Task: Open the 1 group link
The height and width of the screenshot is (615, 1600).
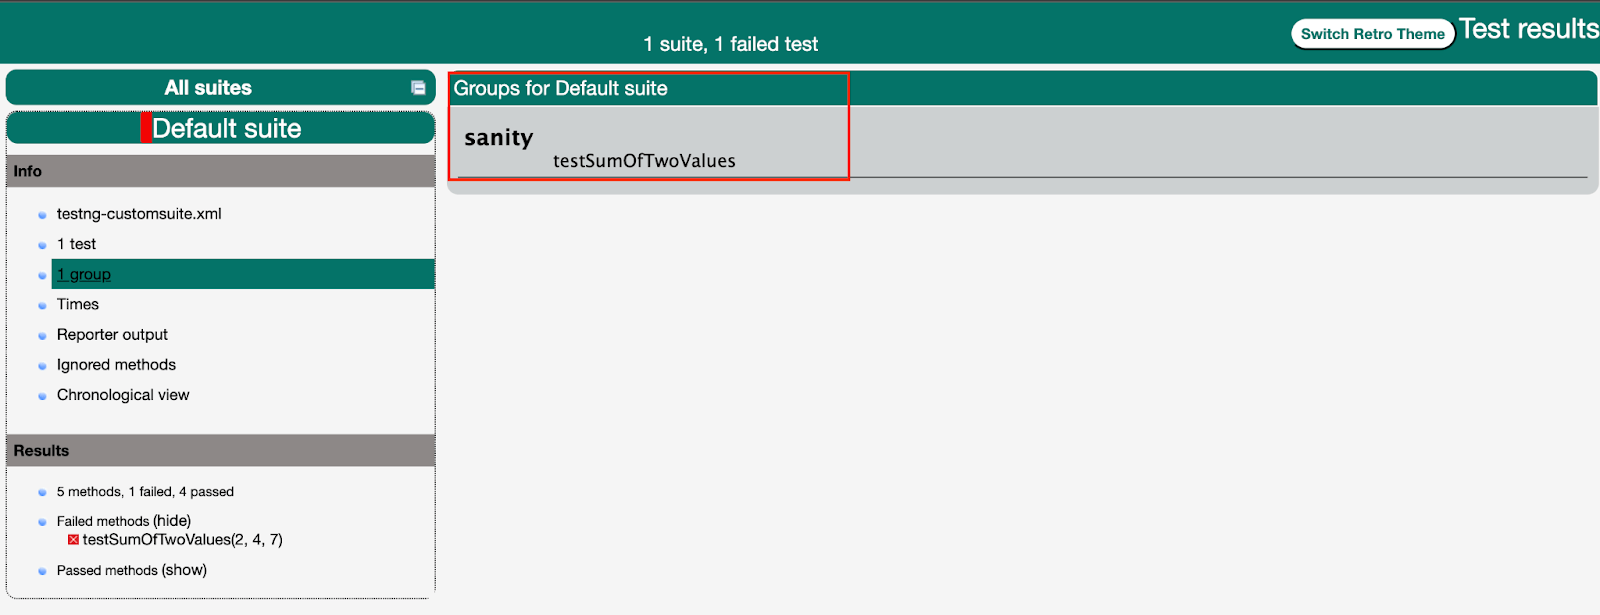Action: point(84,274)
